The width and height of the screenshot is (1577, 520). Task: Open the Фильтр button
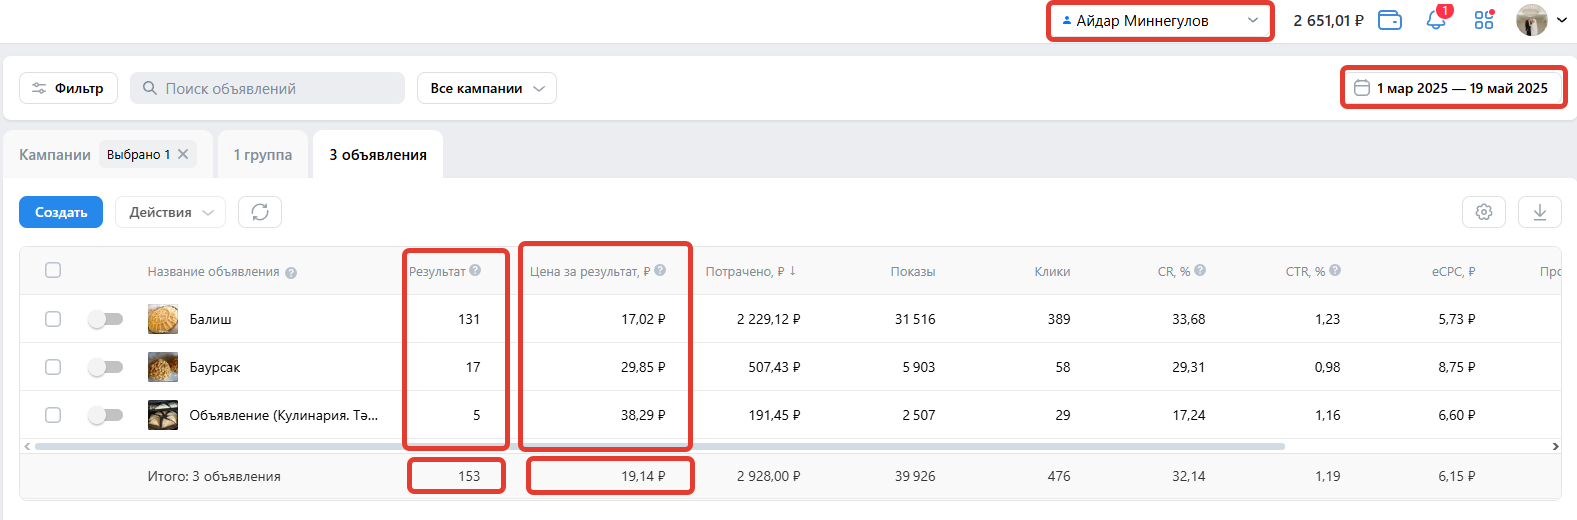[x=68, y=88]
